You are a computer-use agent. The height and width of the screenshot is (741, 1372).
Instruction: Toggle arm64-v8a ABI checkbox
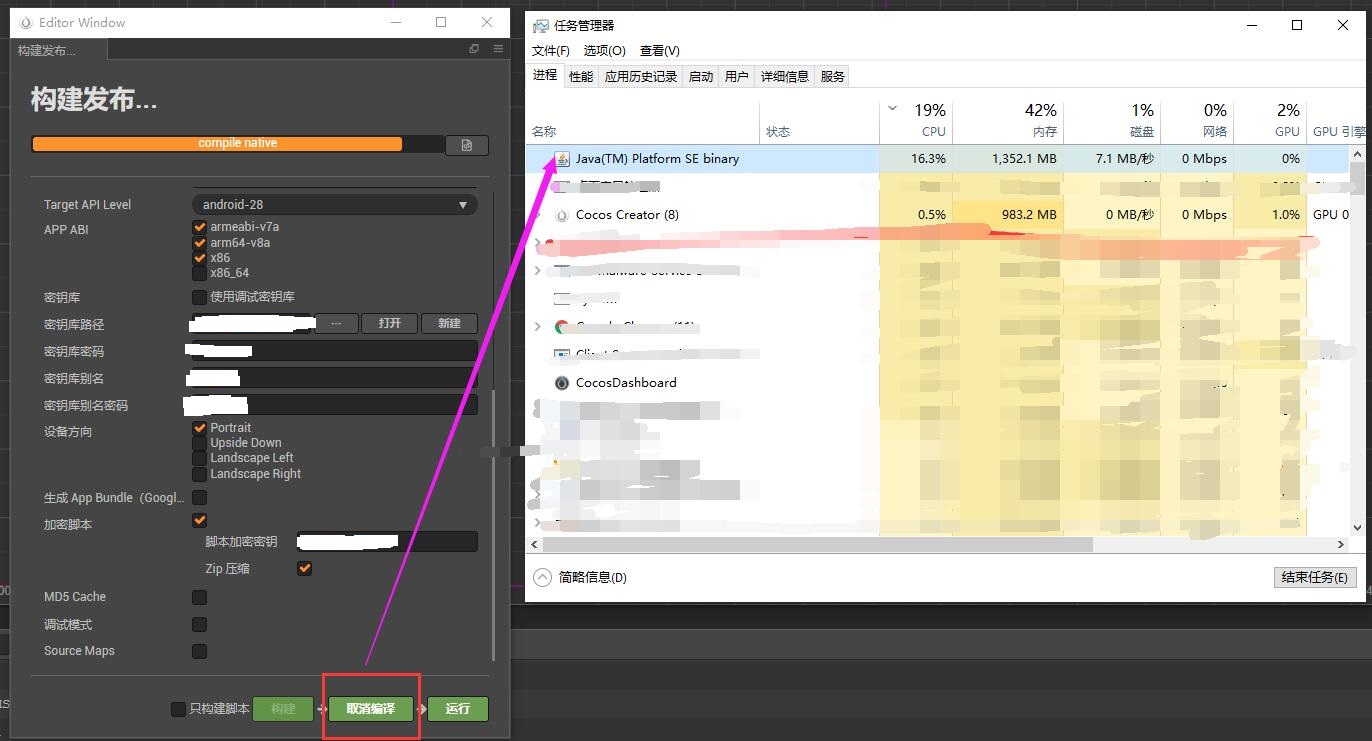(200, 243)
